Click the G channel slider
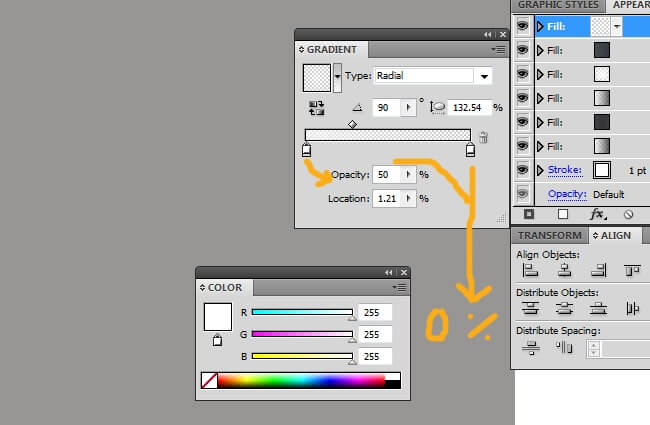Viewport: 650px width, 425px height. point(303,334)
